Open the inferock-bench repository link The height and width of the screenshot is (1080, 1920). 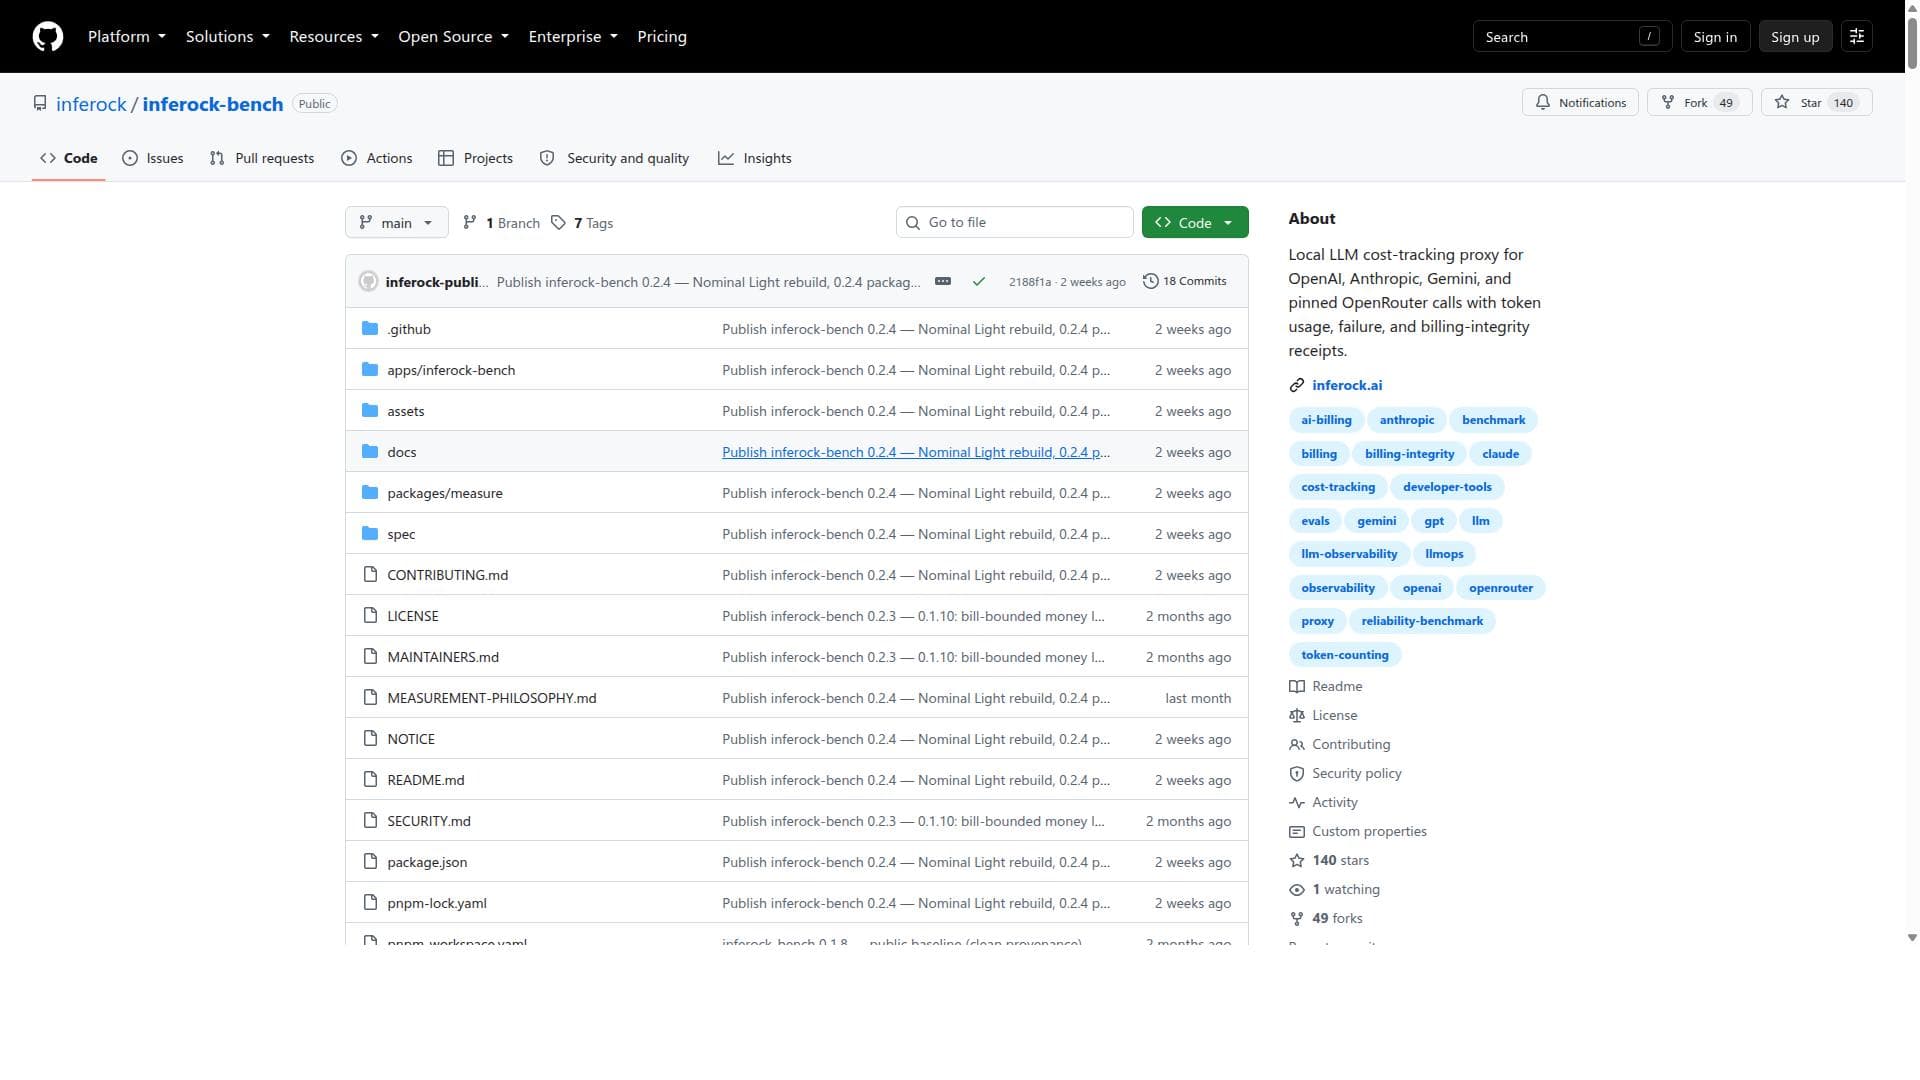pyautogui.click(x=213, y=104)
